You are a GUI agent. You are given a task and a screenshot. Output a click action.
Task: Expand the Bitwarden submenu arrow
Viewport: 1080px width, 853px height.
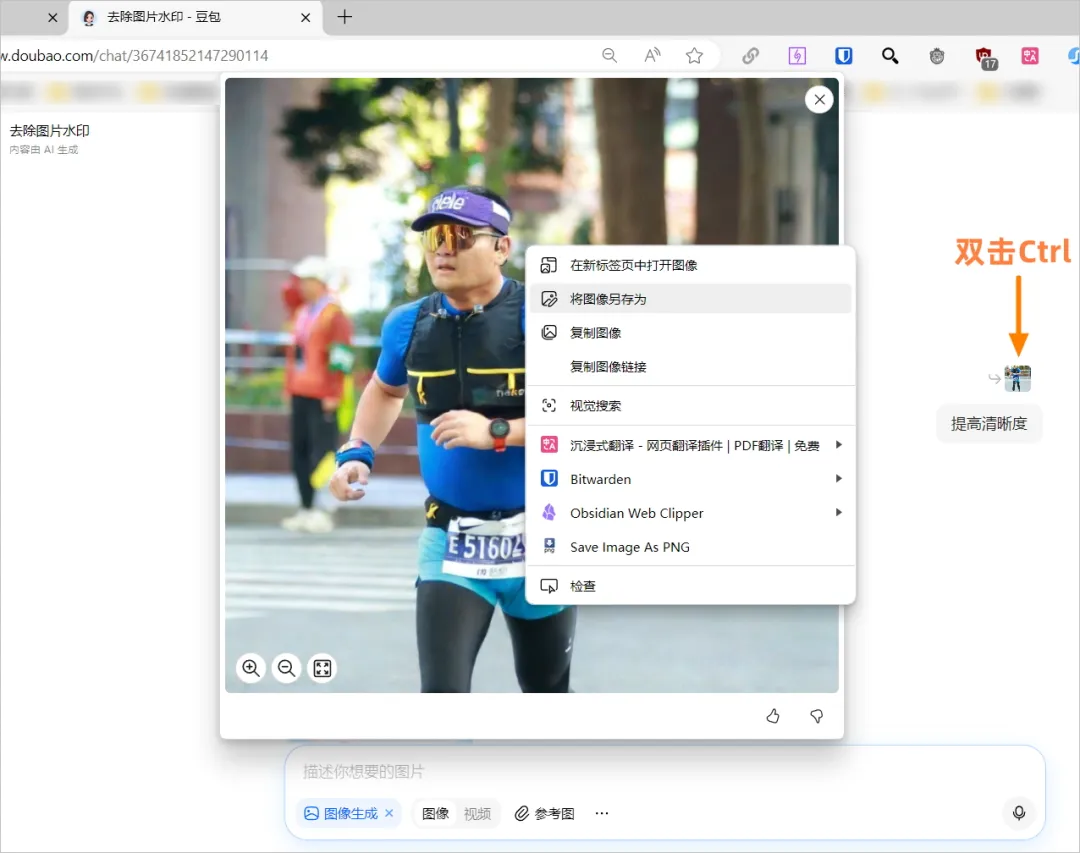click(838, 479)
